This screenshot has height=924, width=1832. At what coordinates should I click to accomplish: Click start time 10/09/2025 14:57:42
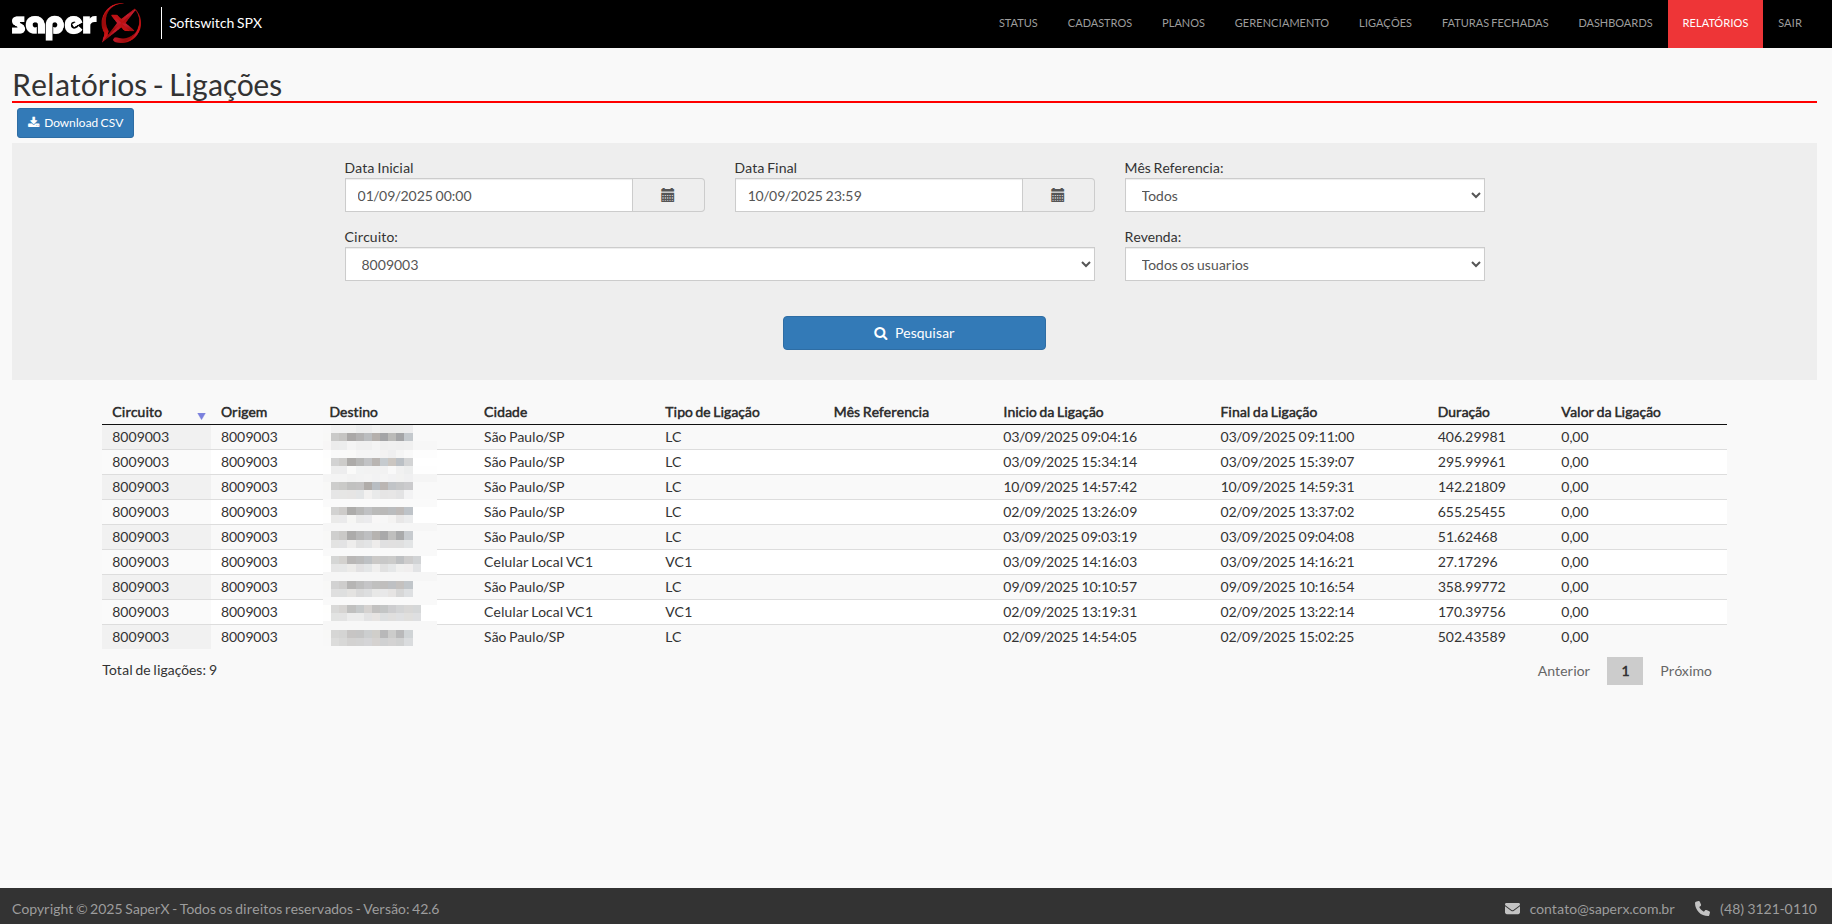(1070, 487)
